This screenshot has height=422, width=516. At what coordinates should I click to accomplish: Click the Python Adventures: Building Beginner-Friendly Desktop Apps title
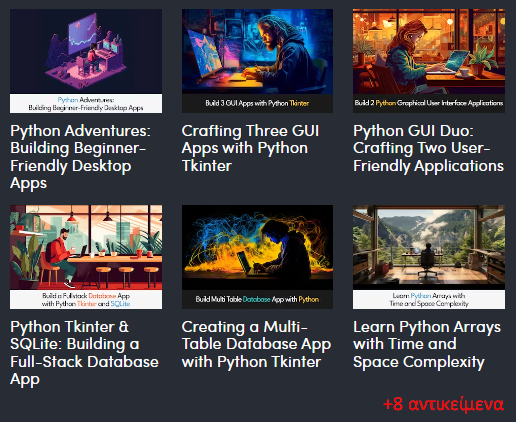(80, 157)
